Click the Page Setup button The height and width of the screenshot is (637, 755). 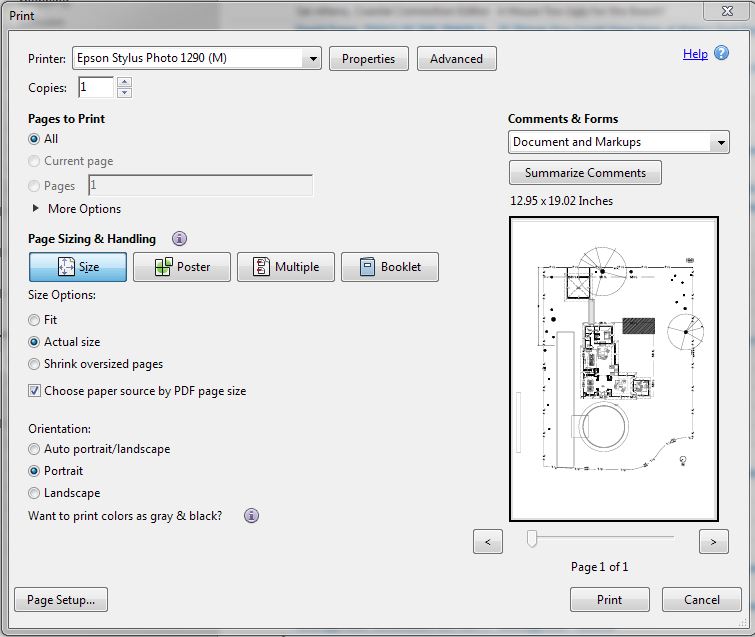click(x=61, y=600)
